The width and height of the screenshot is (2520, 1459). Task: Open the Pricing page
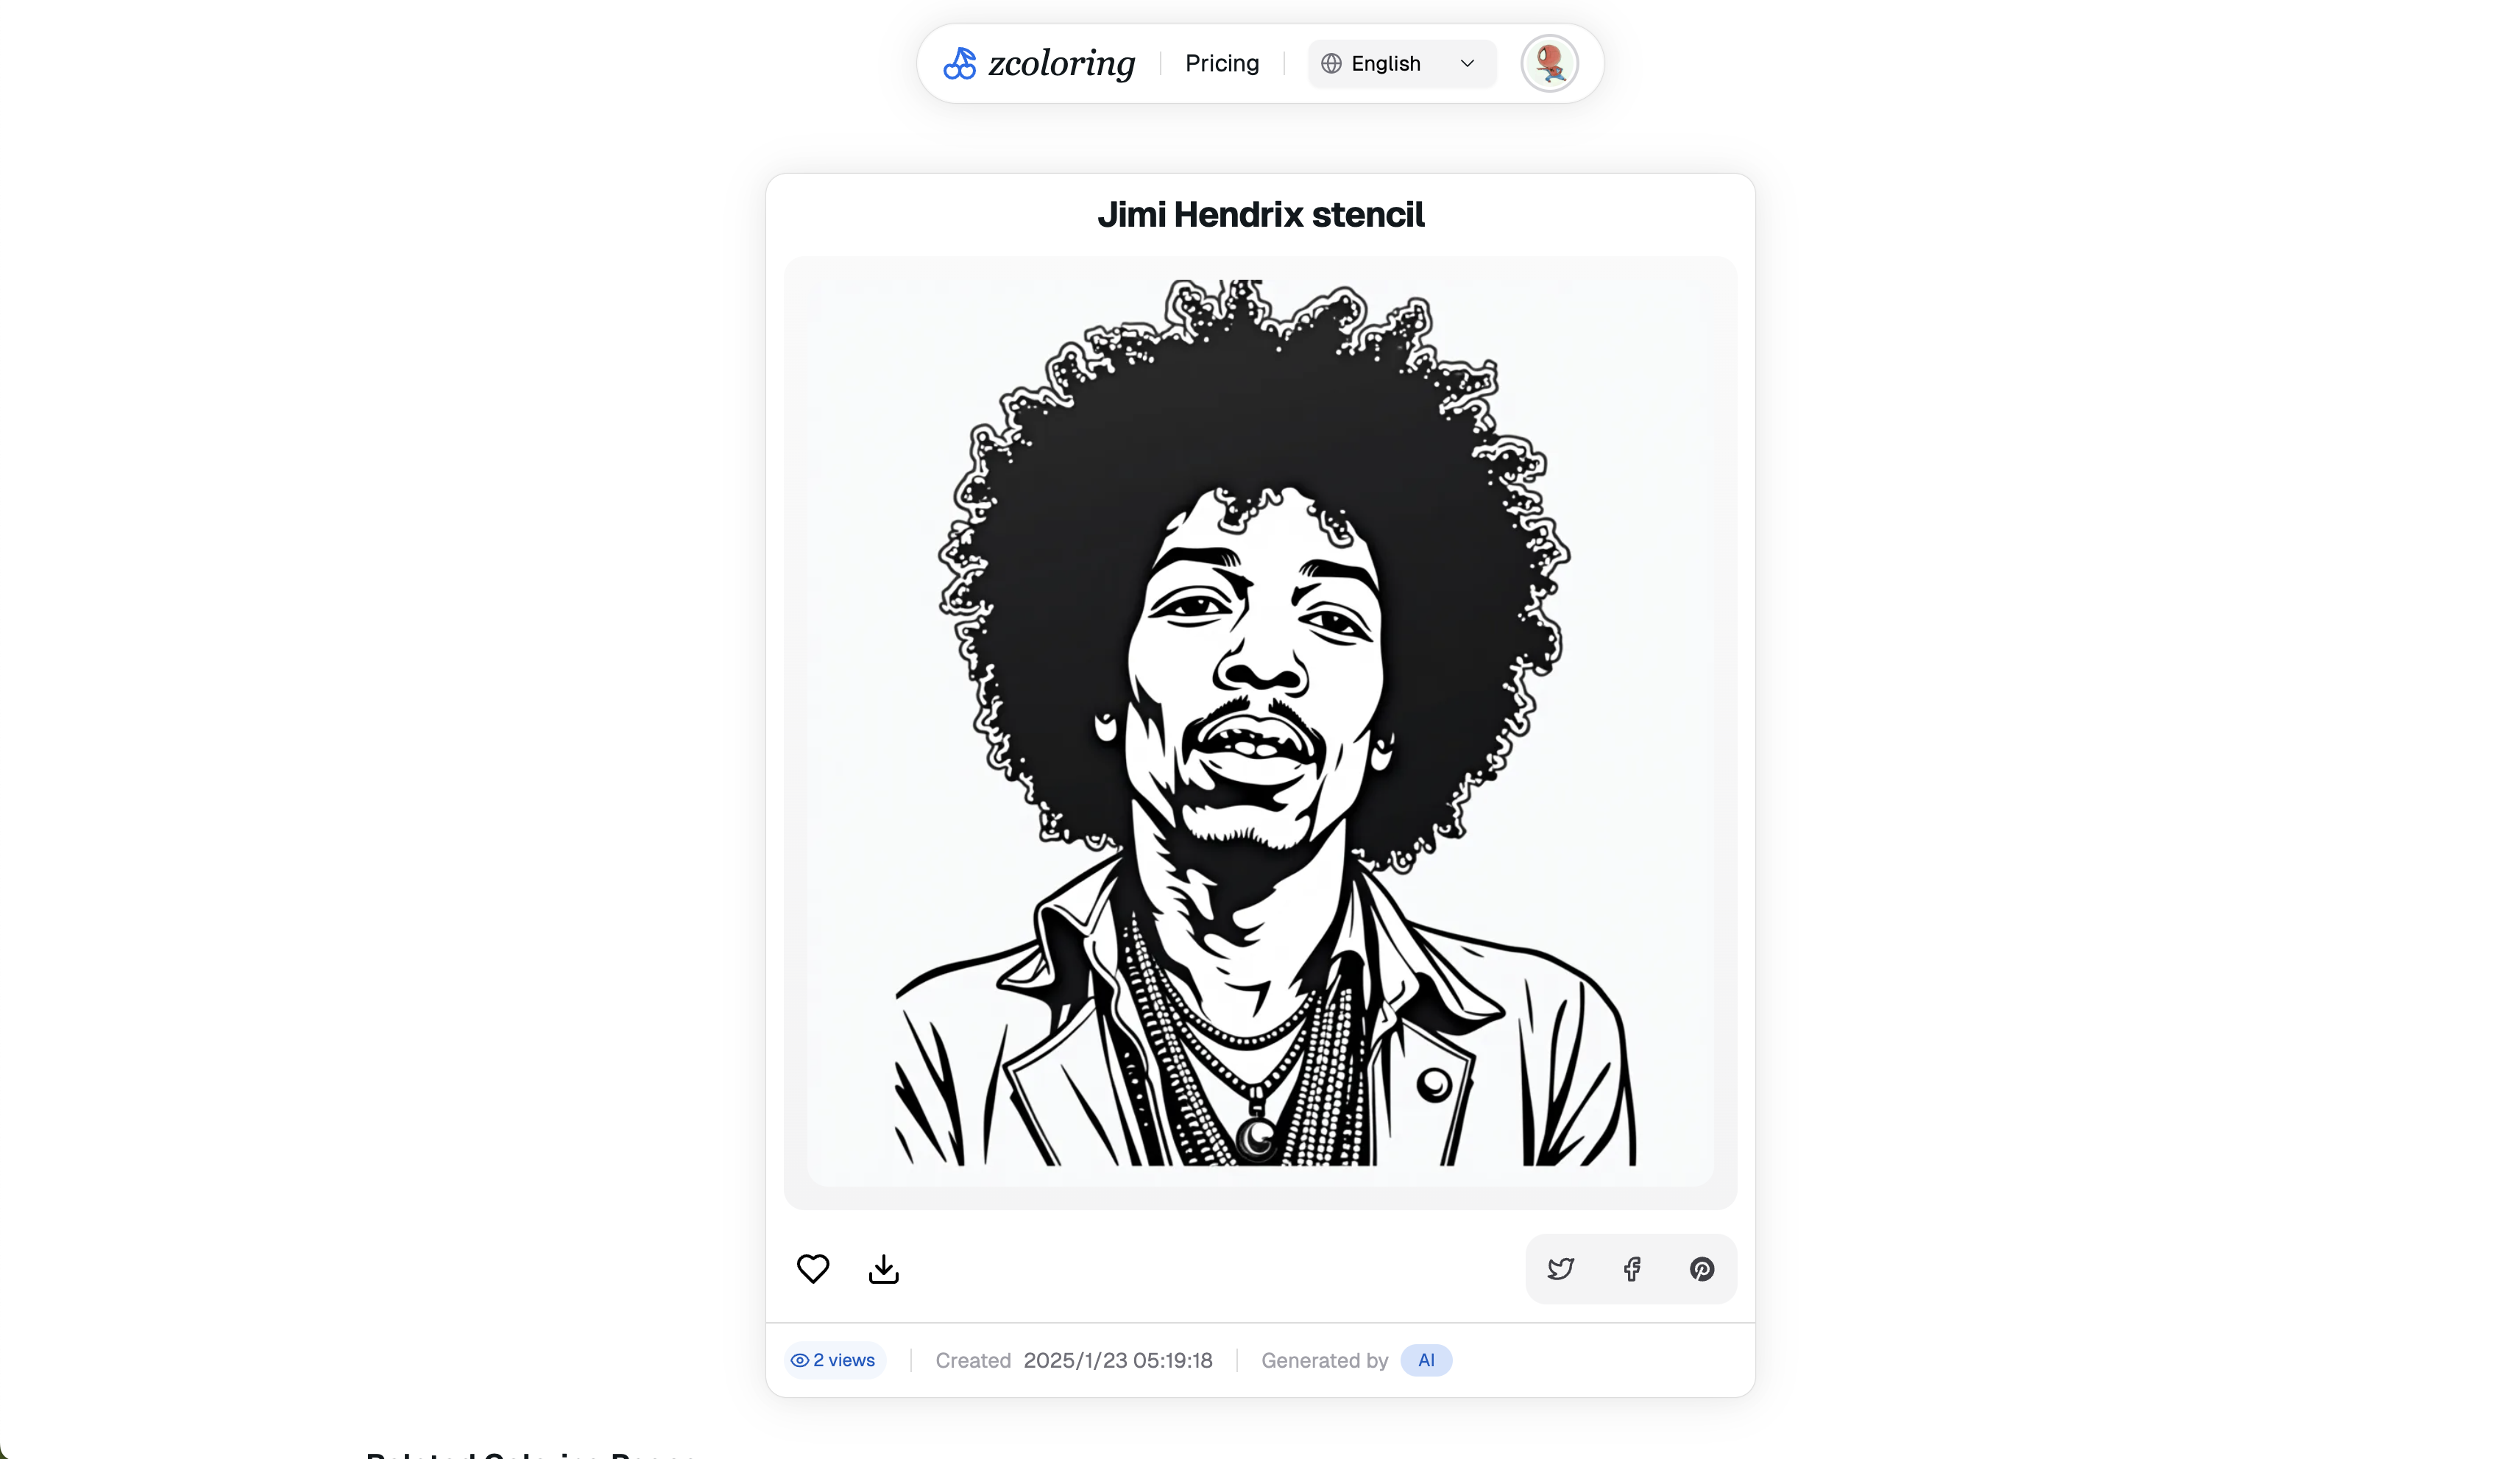point(1222,63)
